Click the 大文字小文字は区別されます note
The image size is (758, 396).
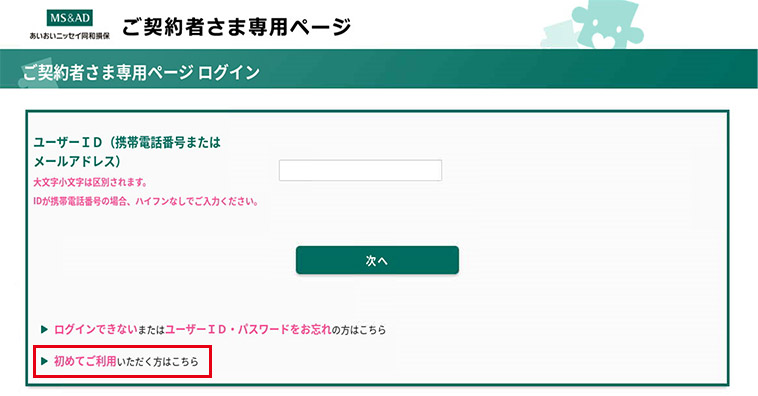[90, 183]
